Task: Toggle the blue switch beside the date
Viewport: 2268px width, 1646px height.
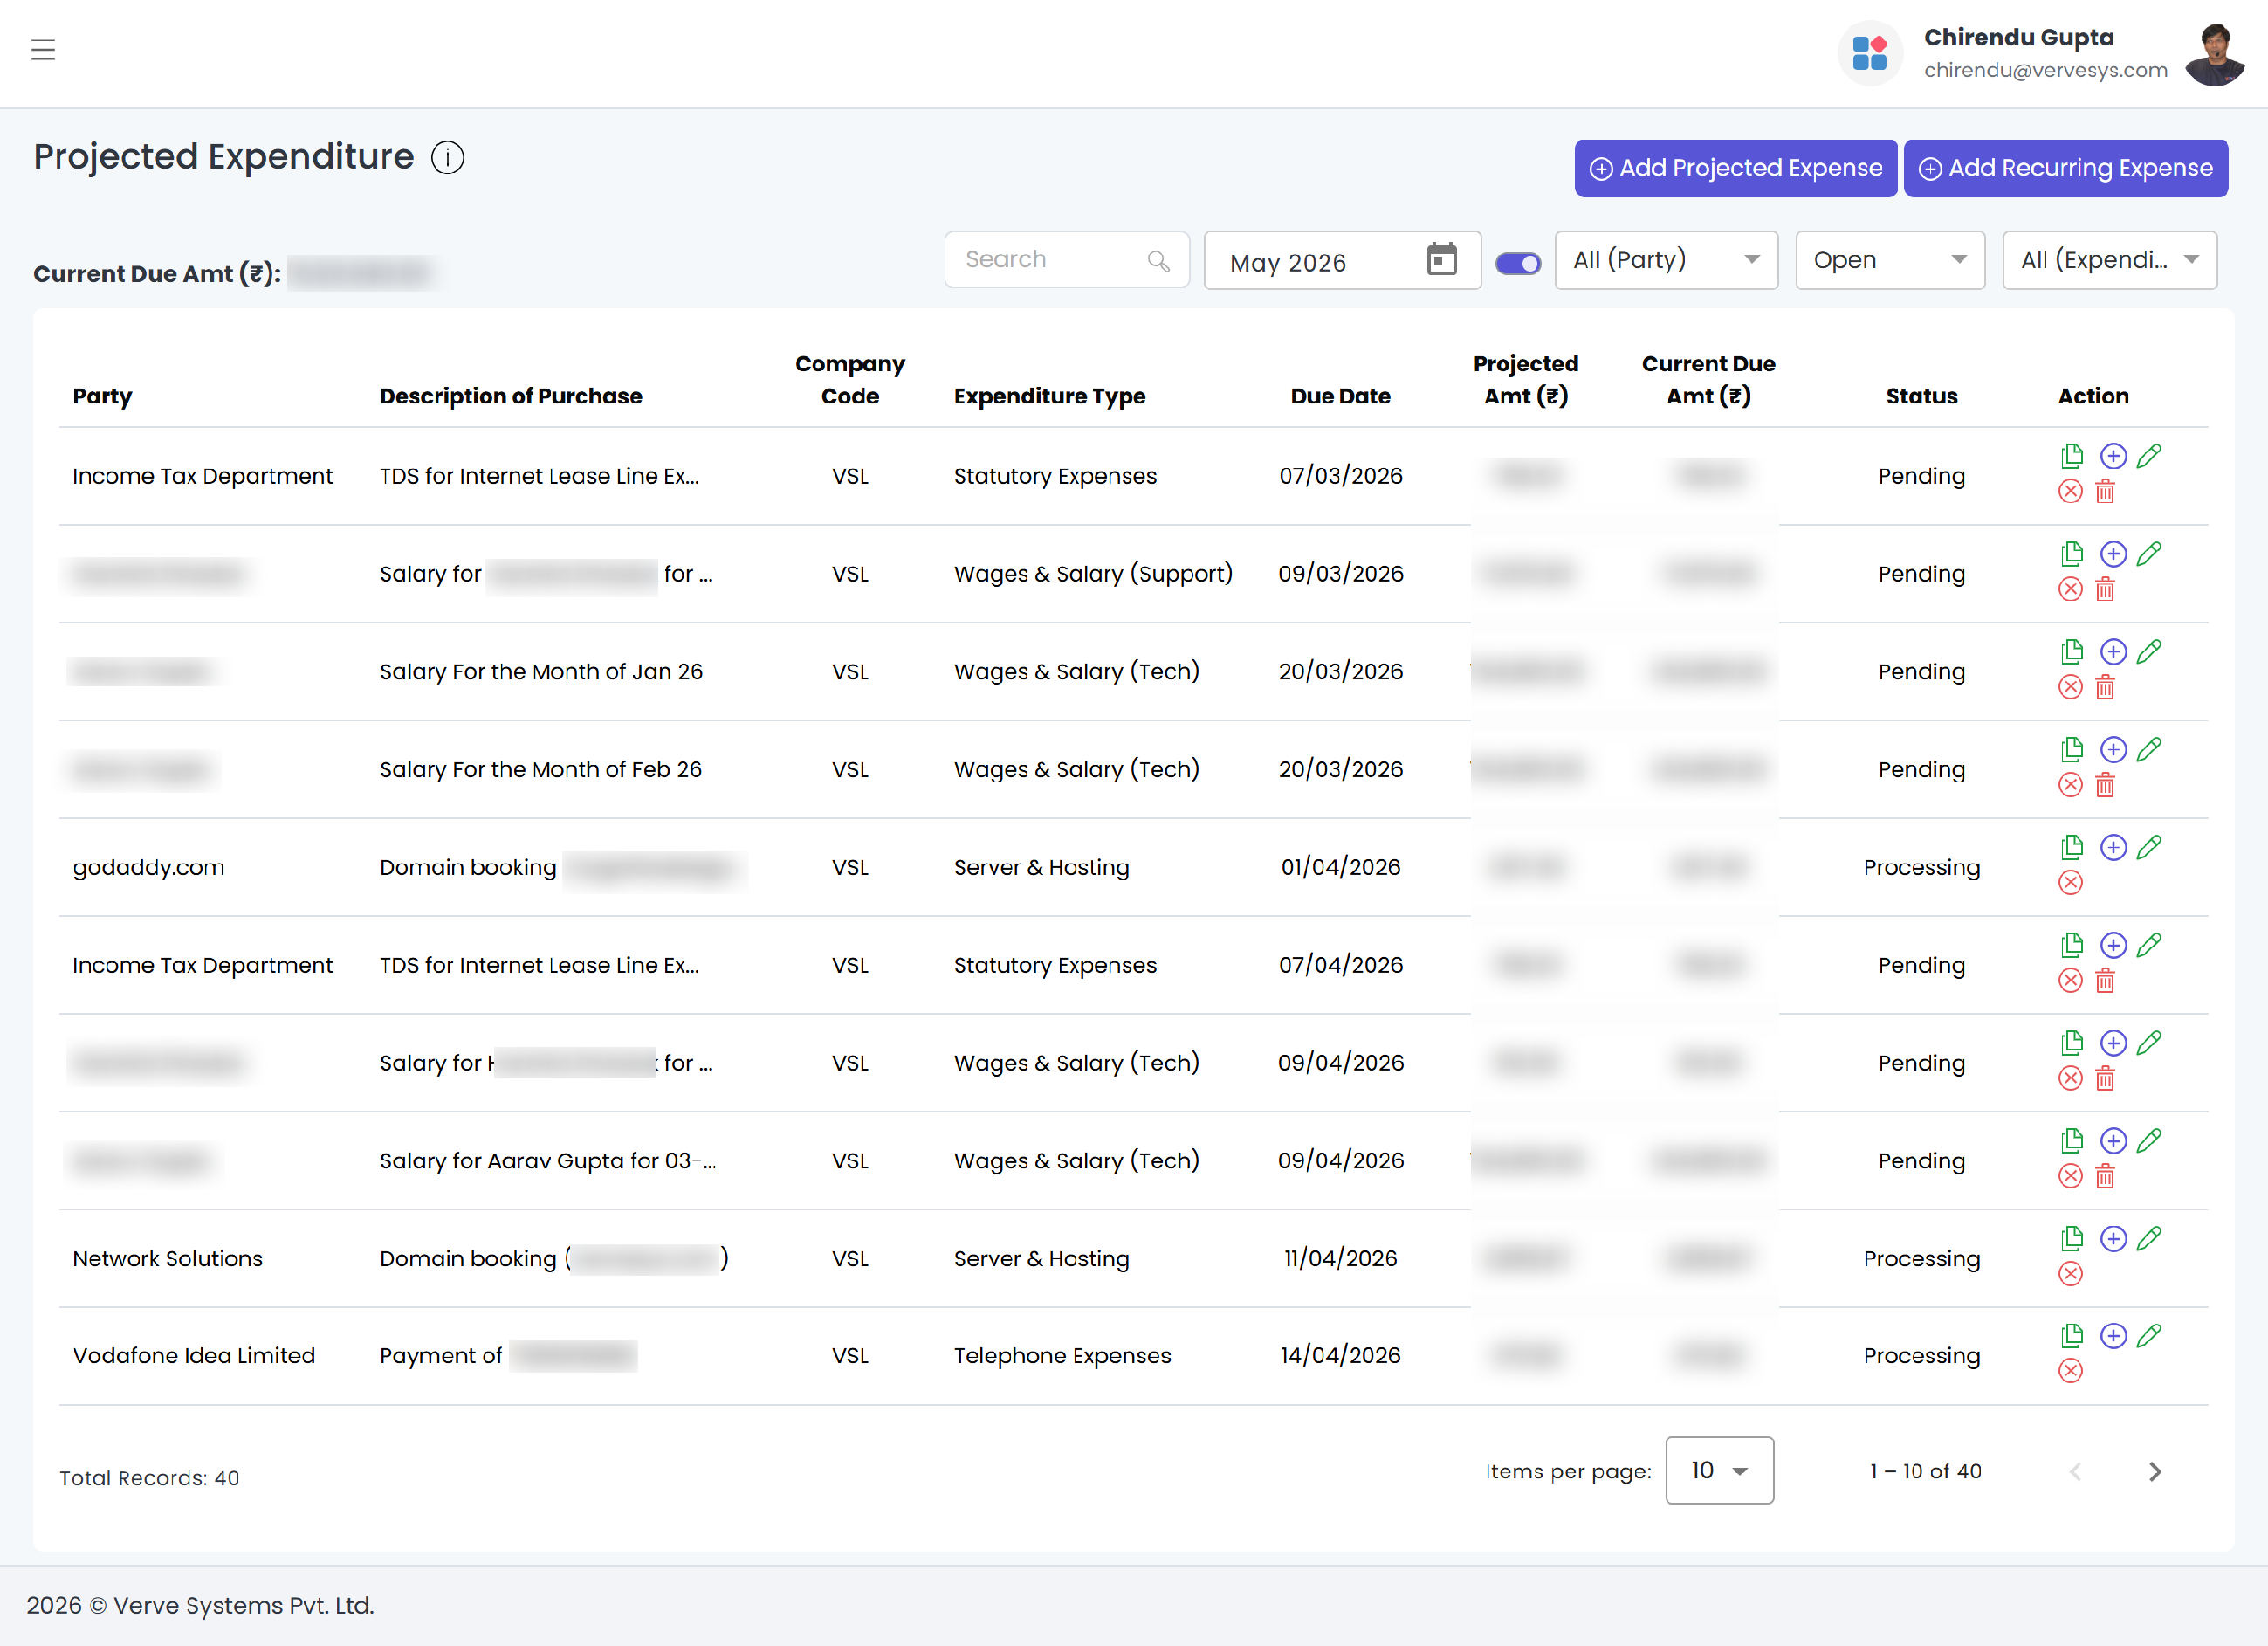Action: click(x=1518, y=263)
